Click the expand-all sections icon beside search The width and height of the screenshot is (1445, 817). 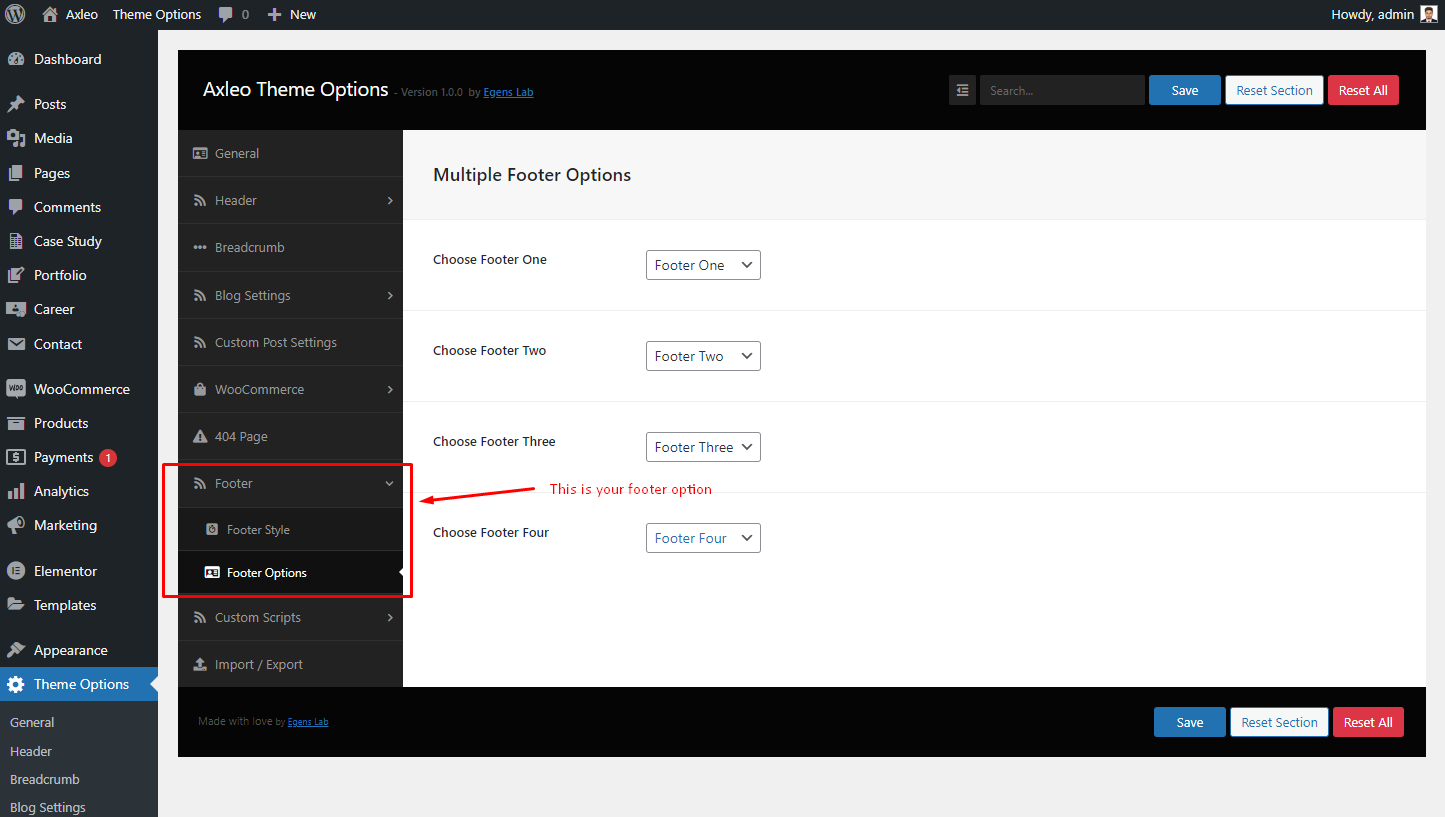point(962,90)
